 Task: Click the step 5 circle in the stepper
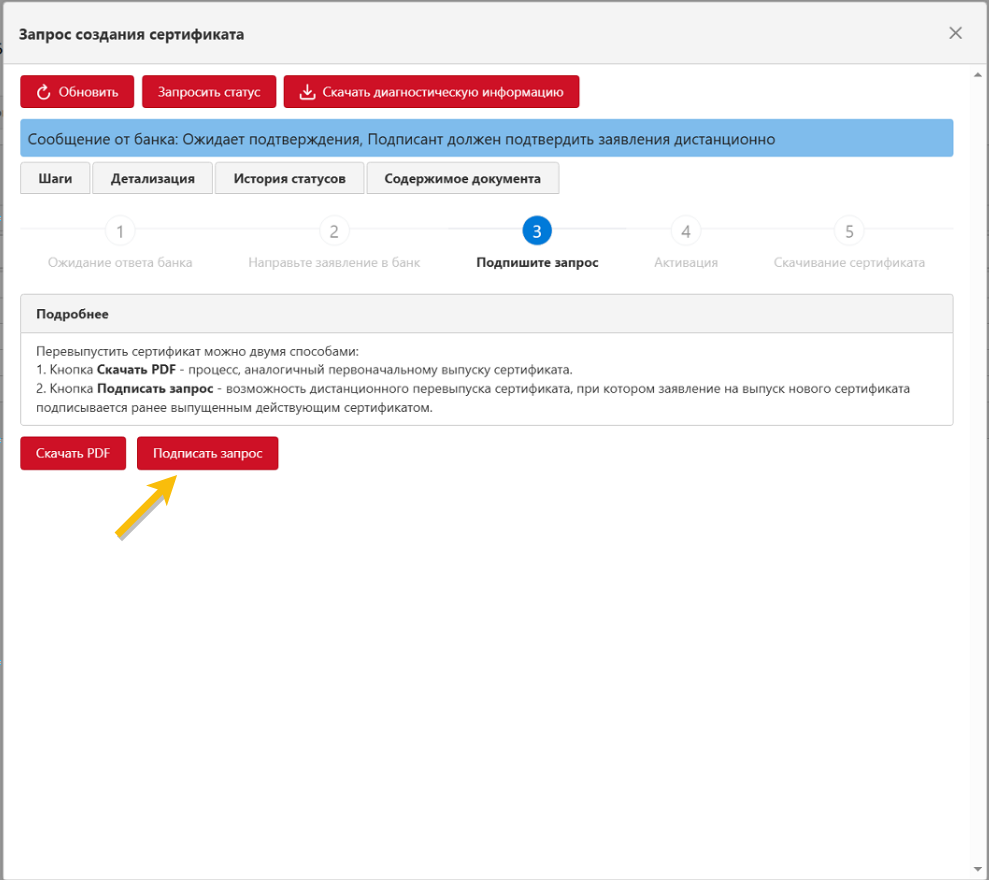849,232
